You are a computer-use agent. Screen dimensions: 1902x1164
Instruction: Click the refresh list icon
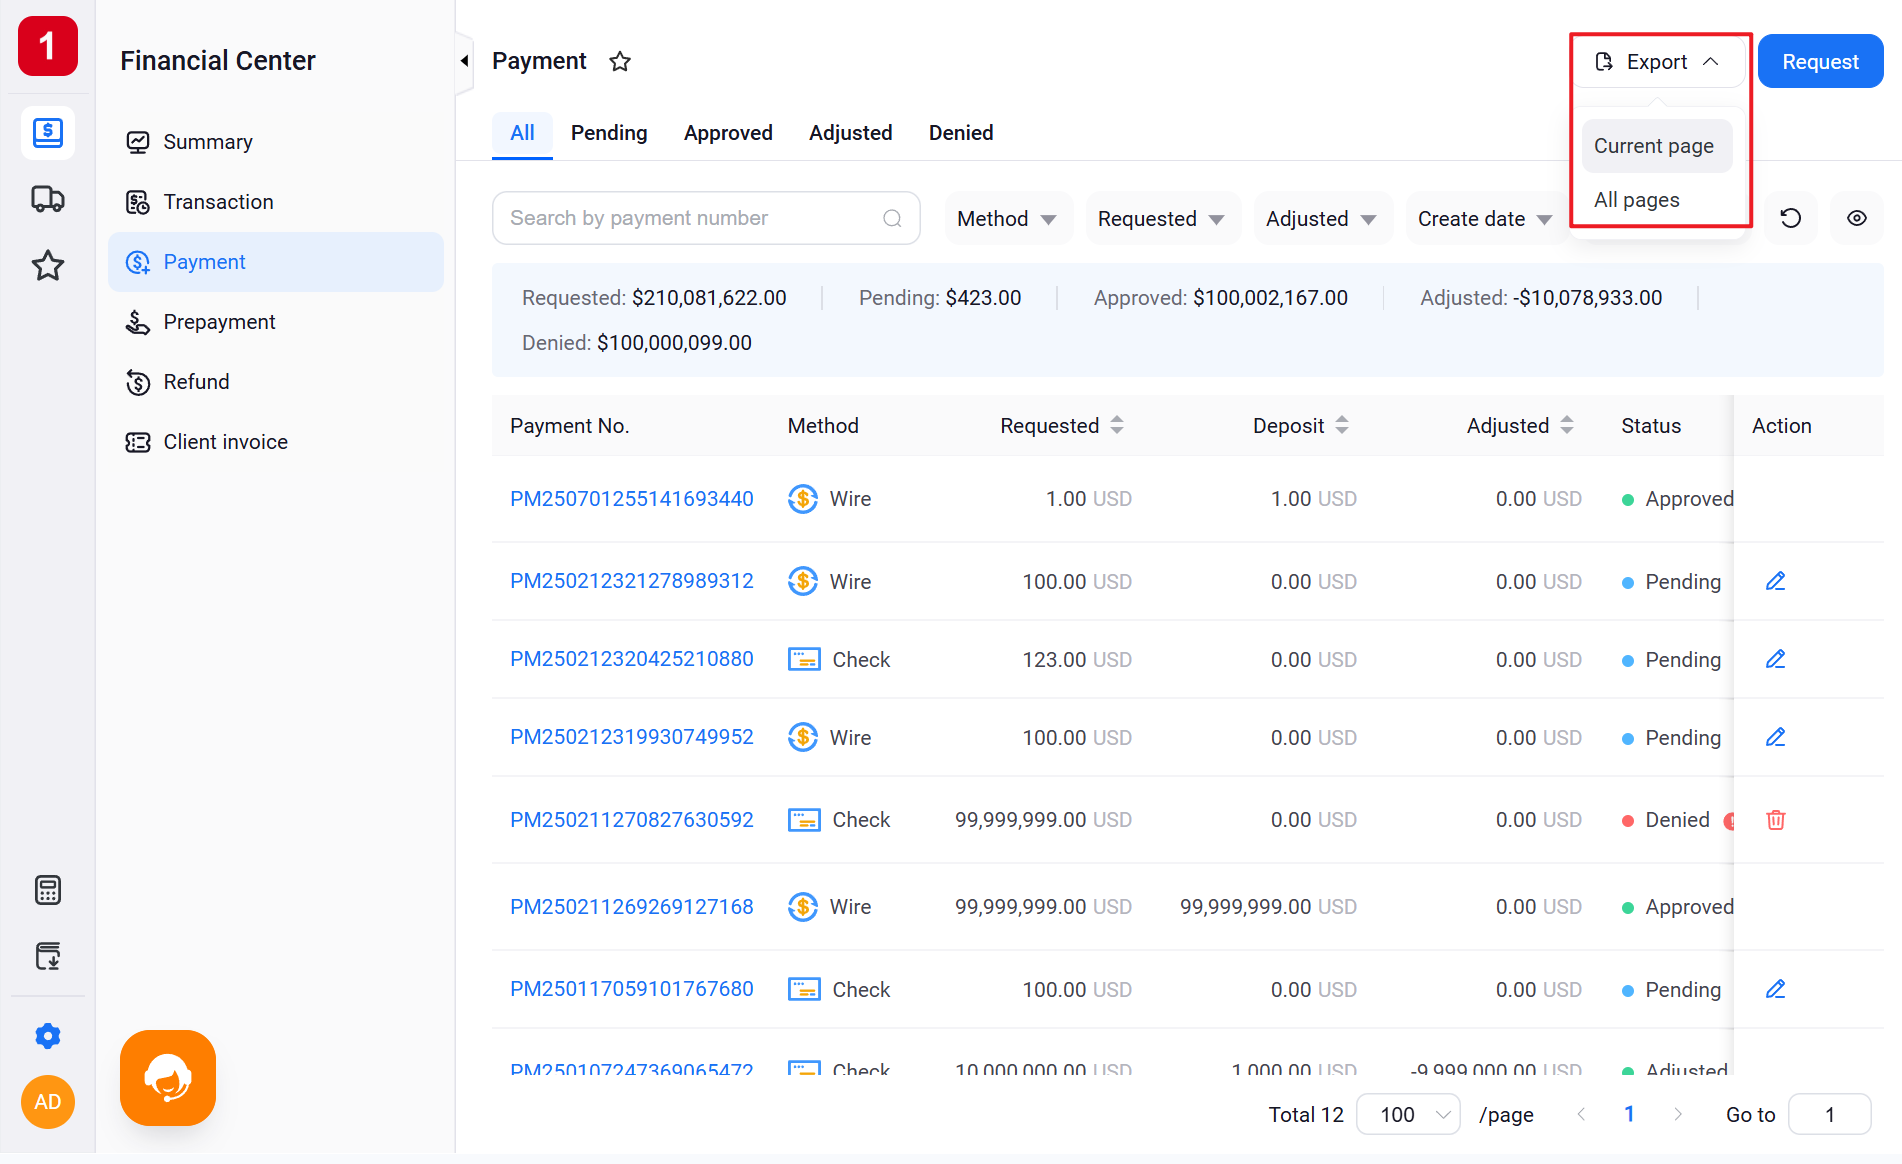[1790, 218]
